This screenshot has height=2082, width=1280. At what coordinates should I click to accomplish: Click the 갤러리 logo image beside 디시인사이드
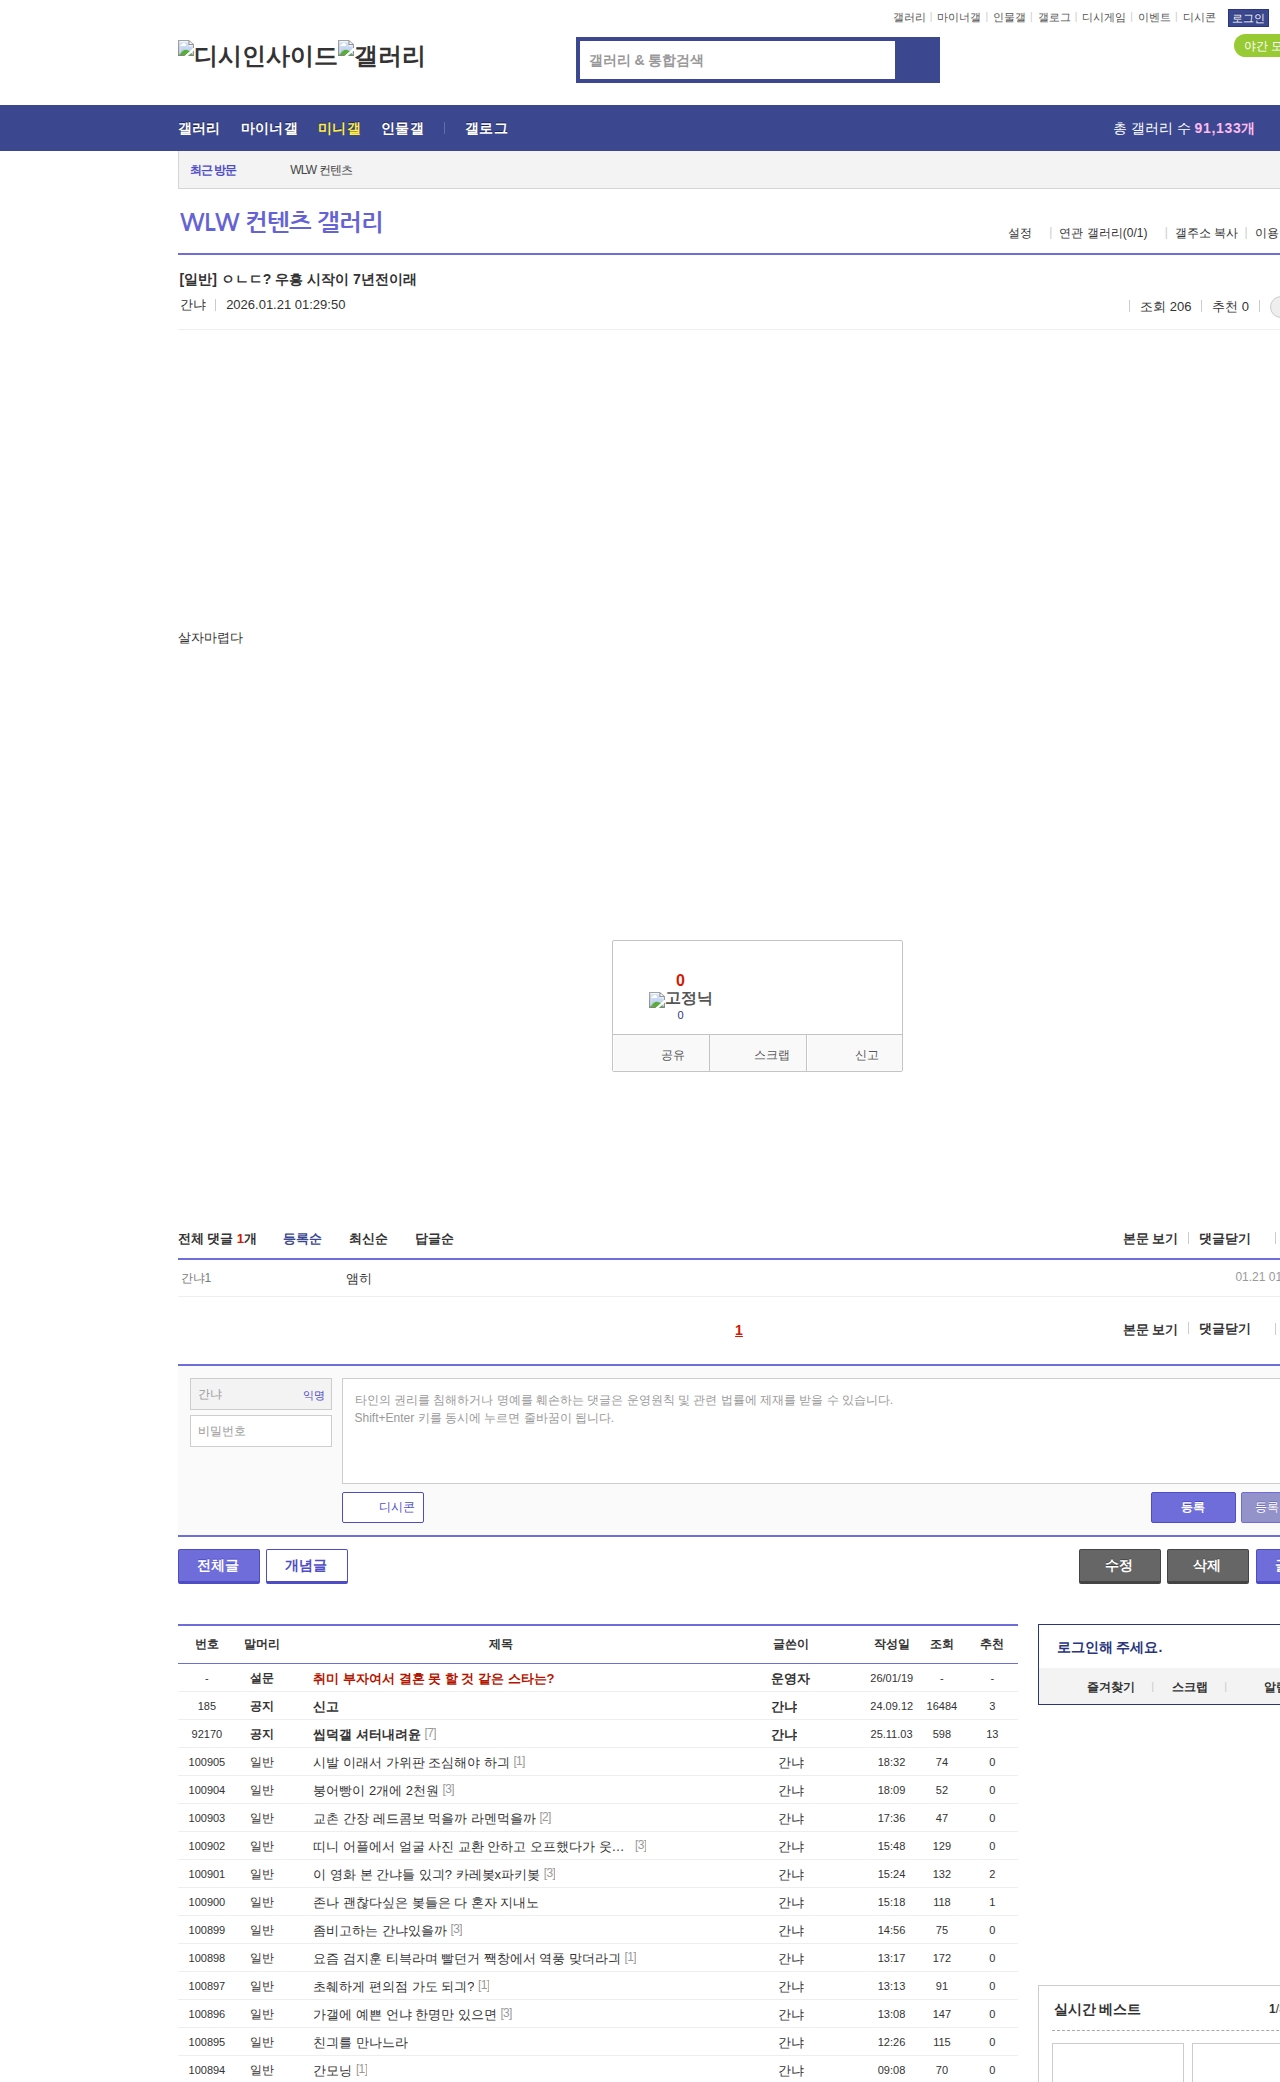point(381,56)
